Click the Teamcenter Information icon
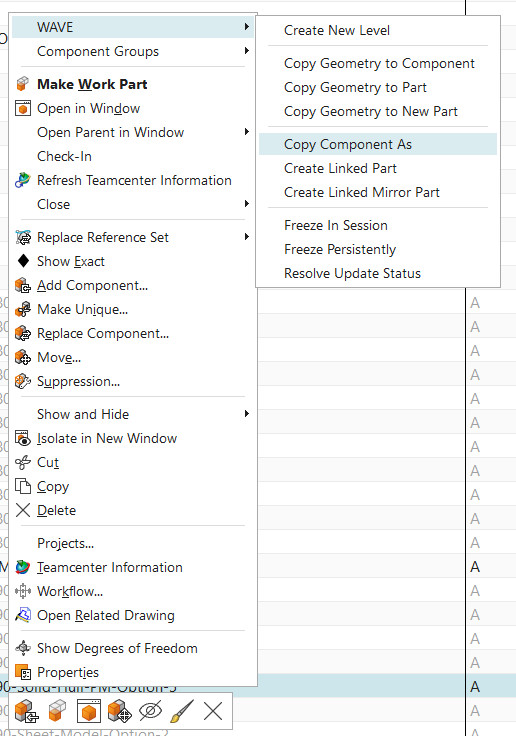 (x=23, y=567)
